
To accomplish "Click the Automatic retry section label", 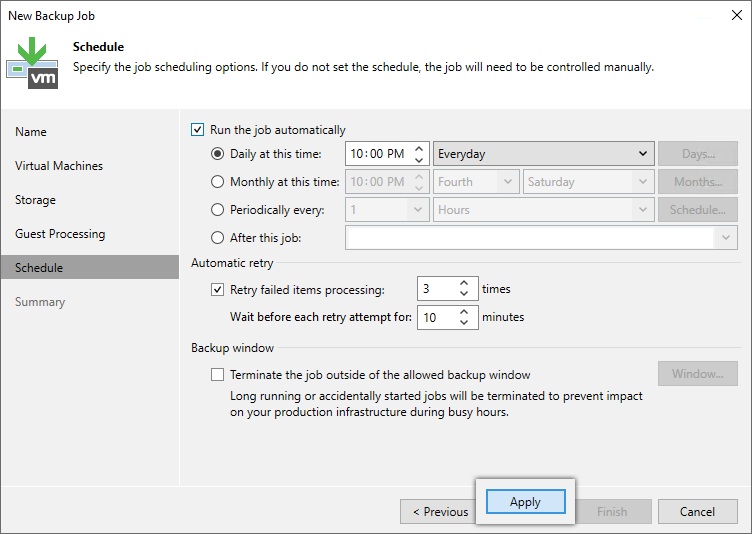I will tap(232, 263).
